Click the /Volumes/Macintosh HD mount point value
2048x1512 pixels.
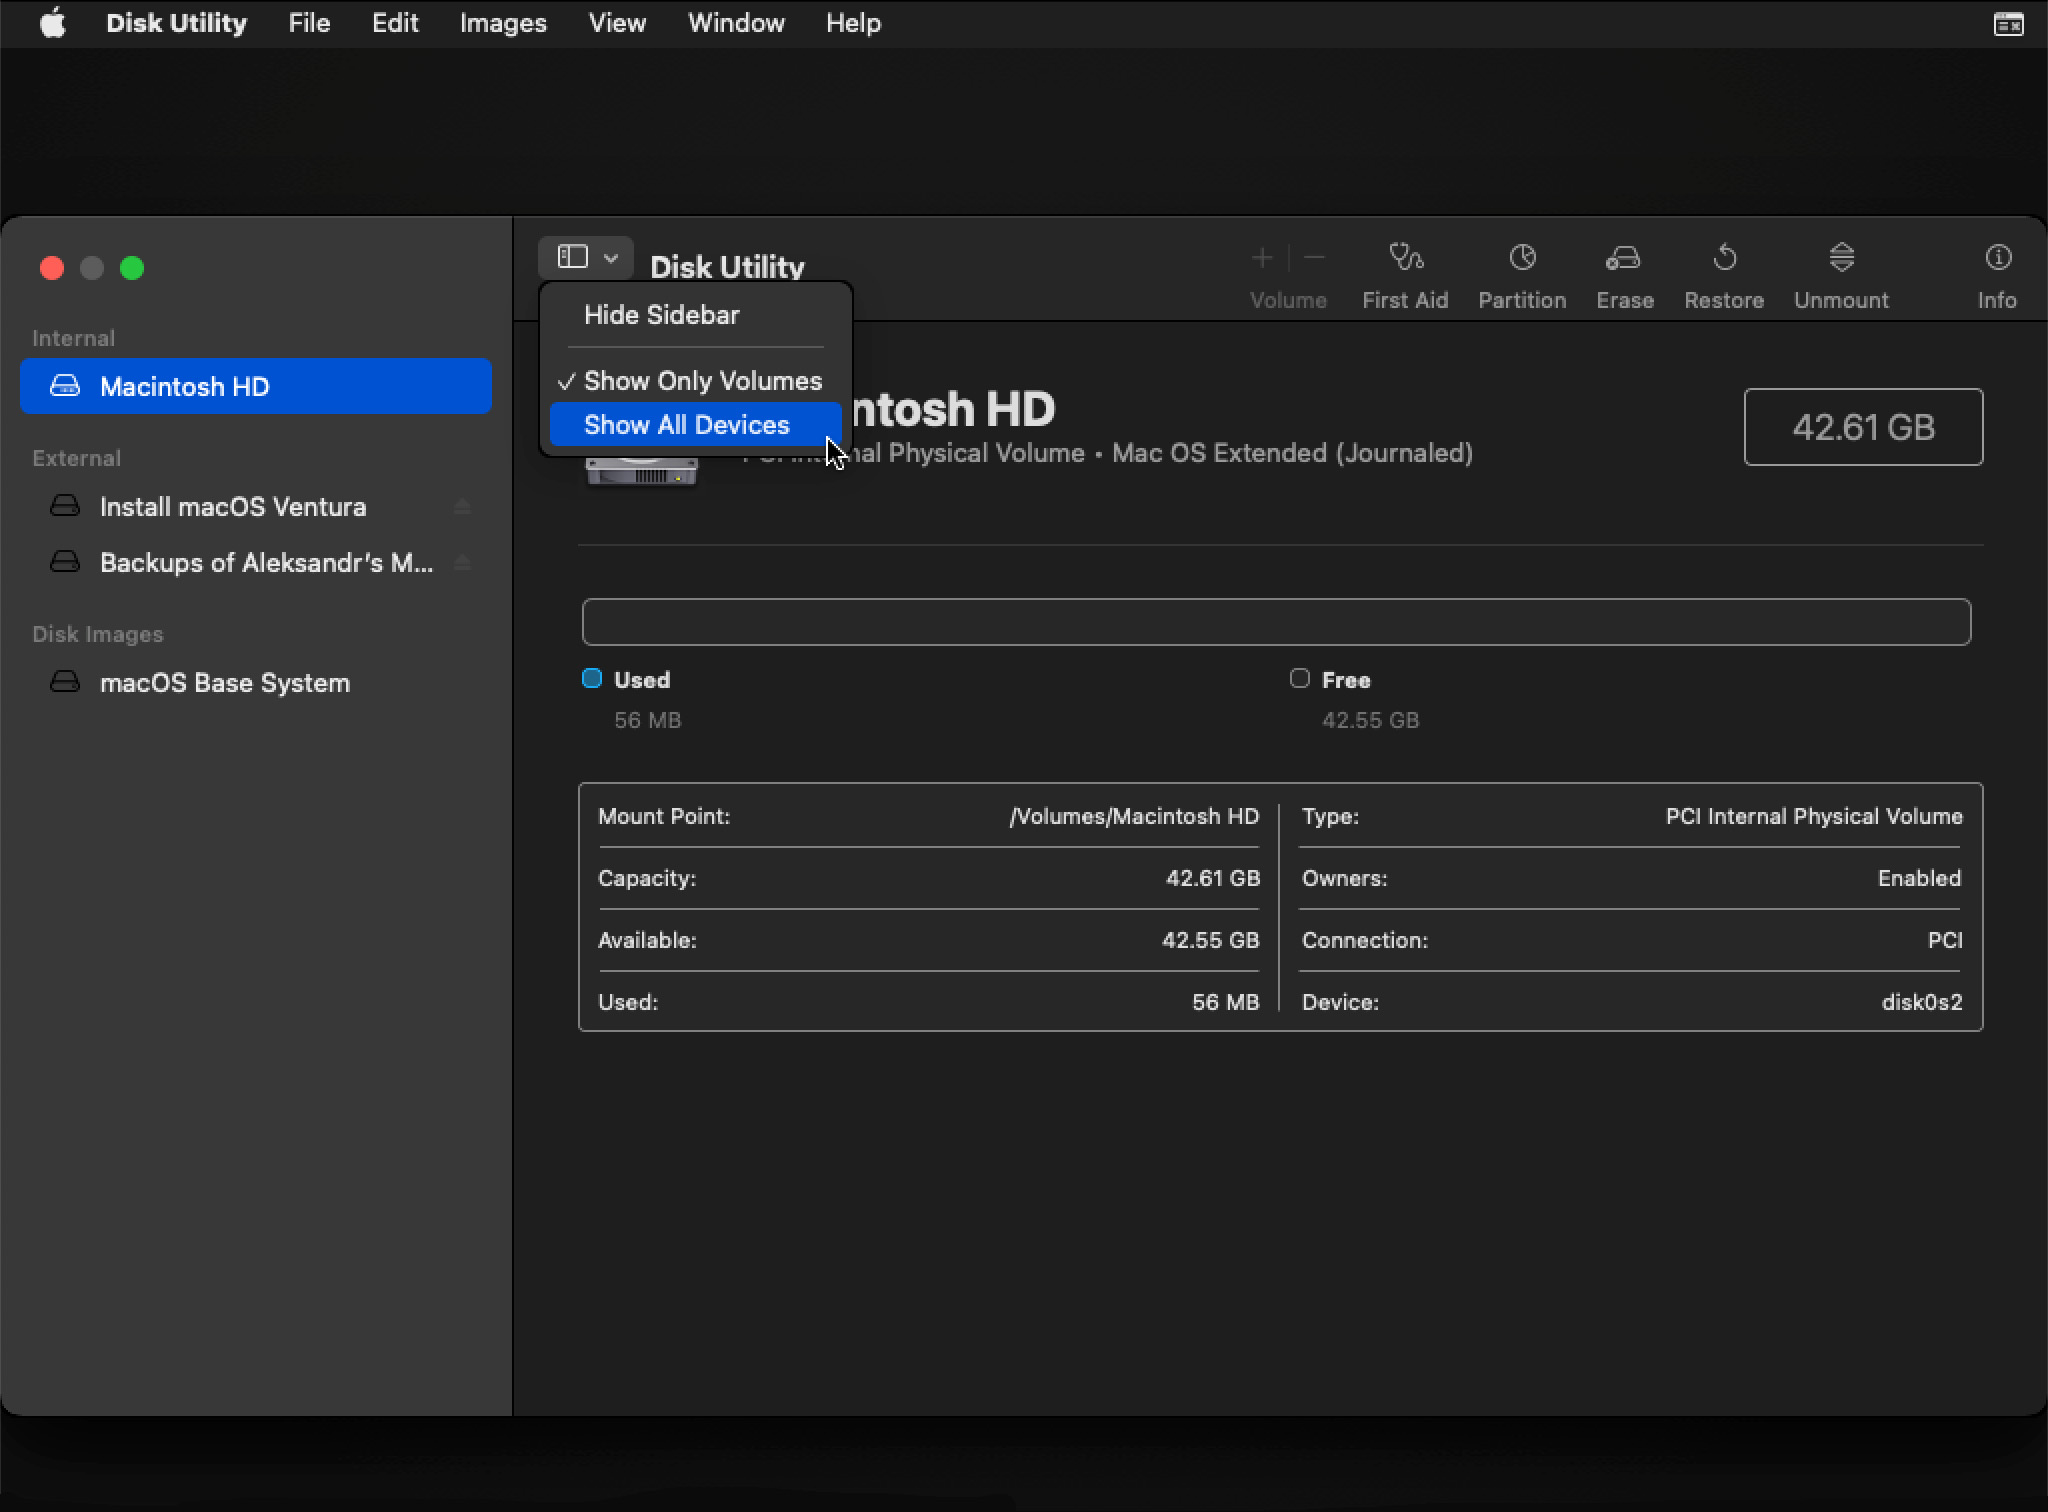click(1134, 816)
